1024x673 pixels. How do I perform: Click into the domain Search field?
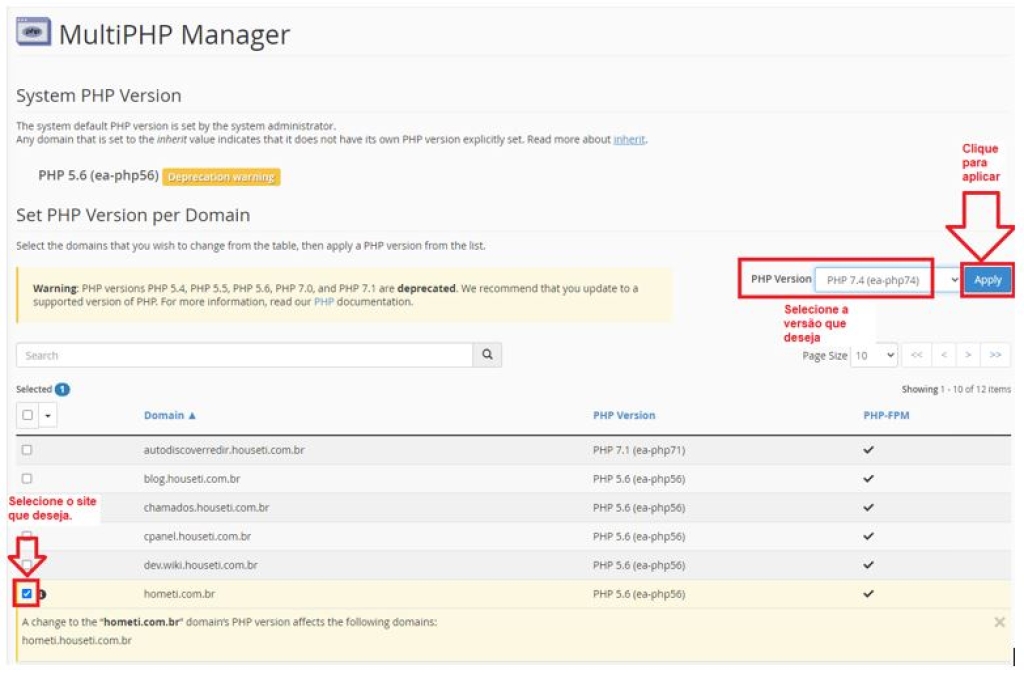[244, 355]
